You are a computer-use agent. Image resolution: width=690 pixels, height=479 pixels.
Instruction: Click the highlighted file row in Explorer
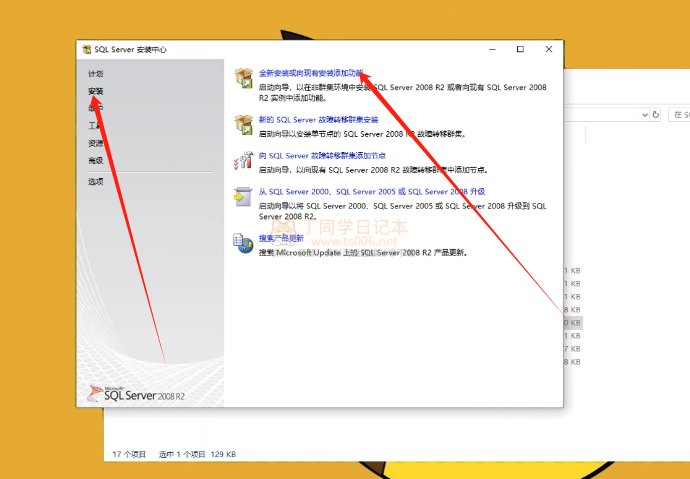tap(573, 322)
